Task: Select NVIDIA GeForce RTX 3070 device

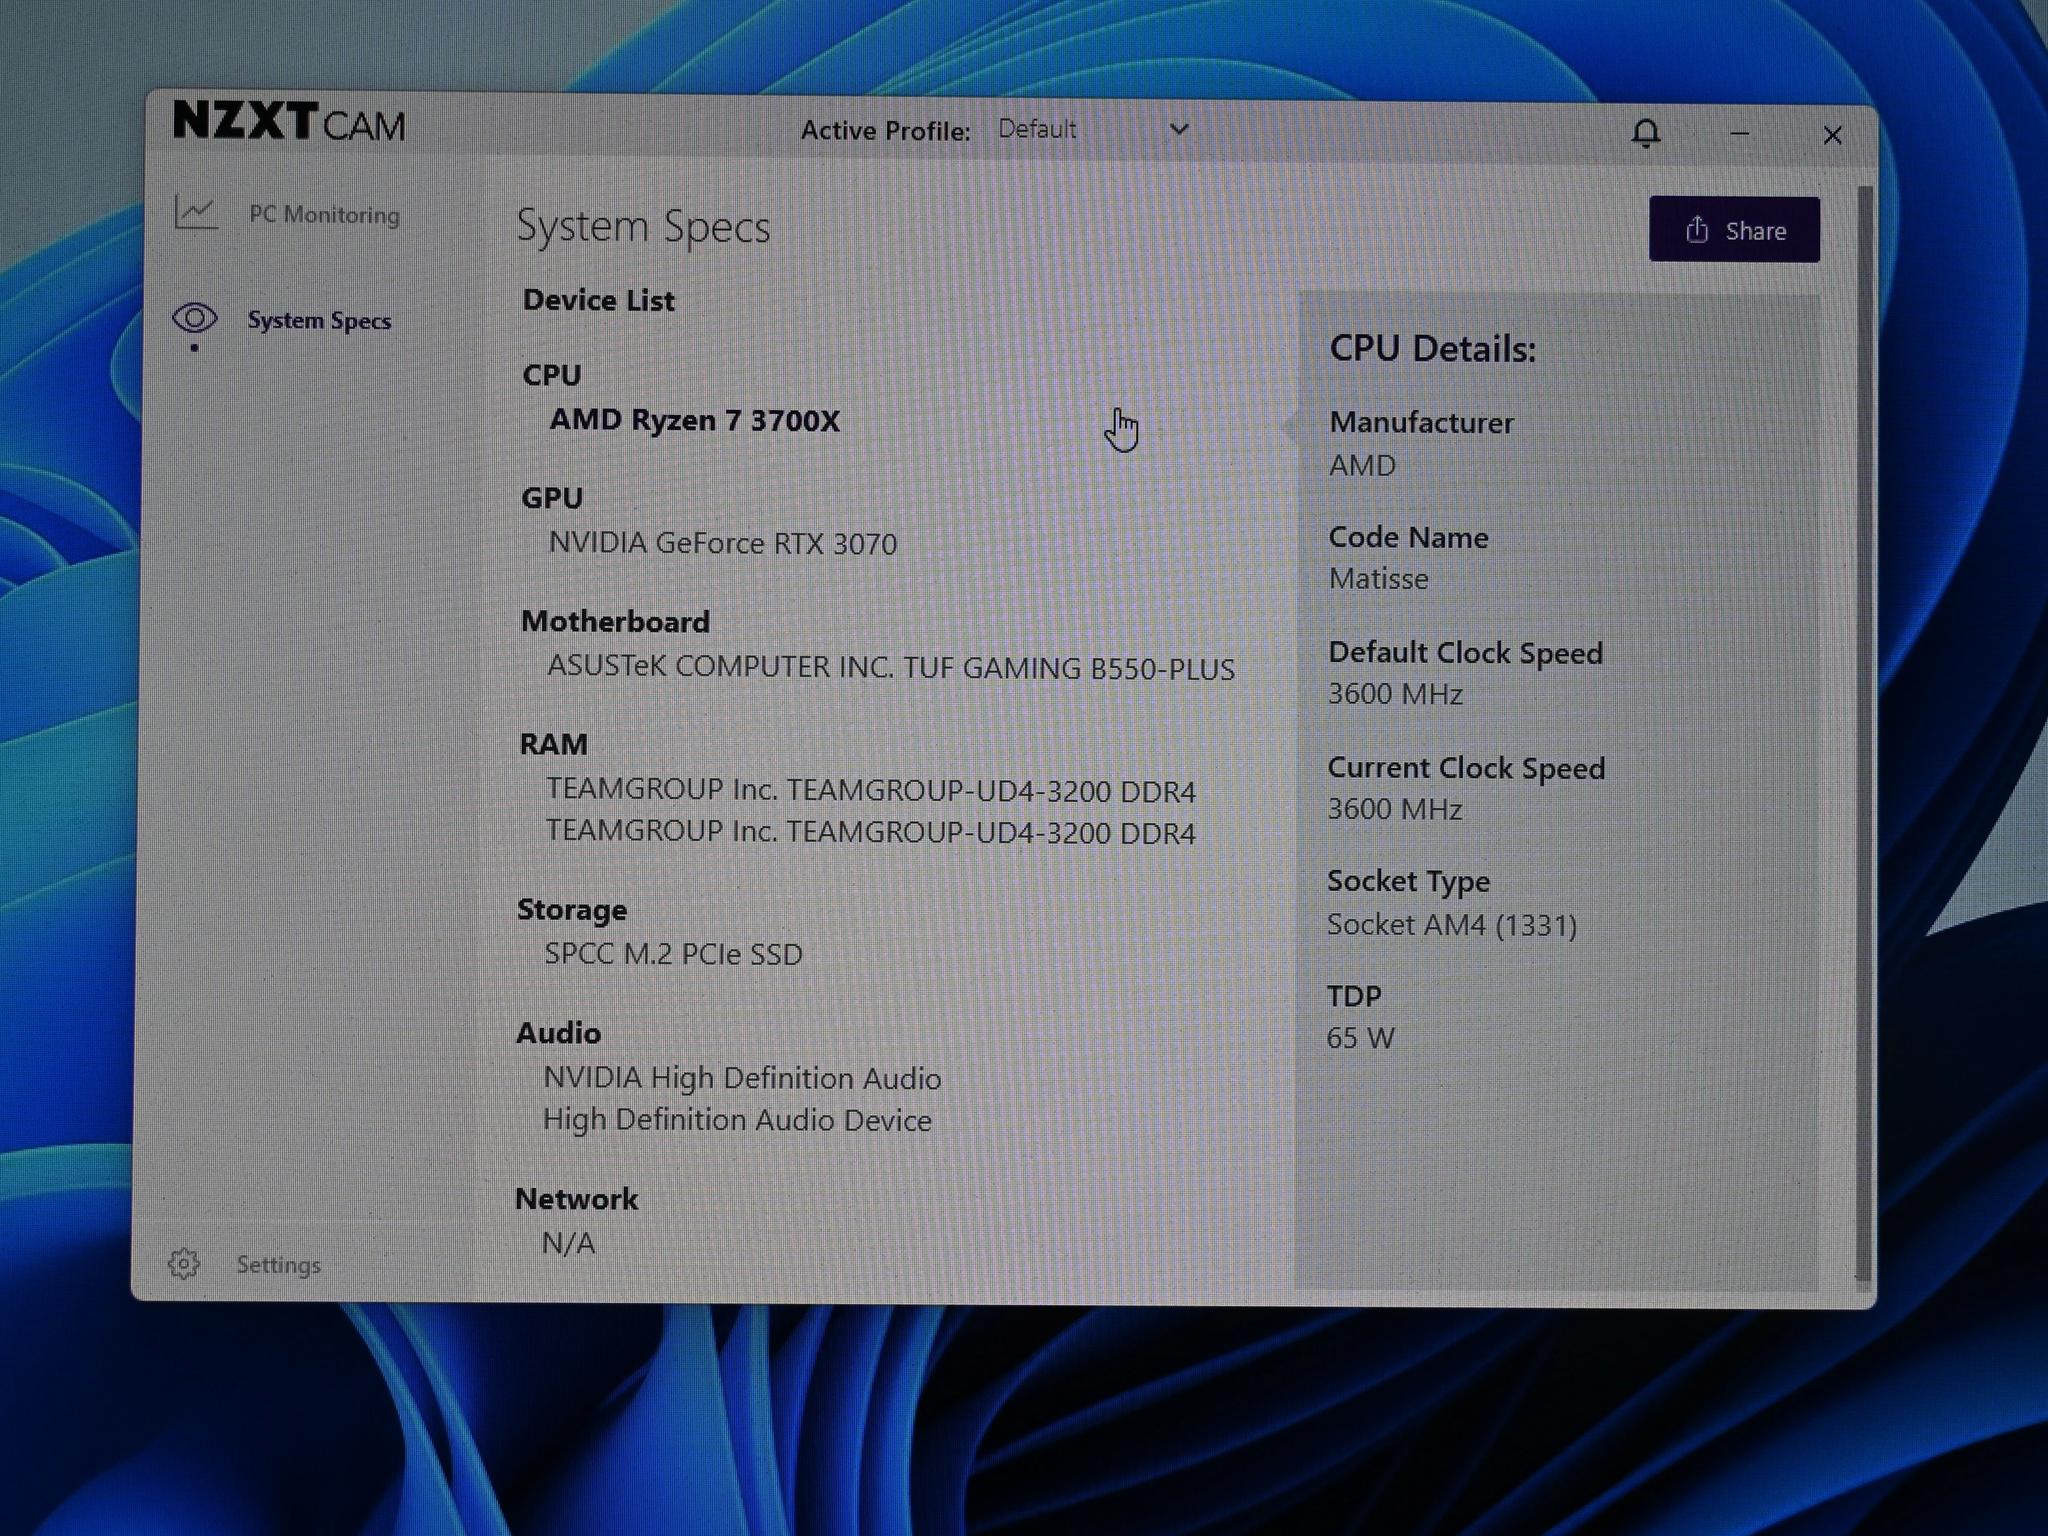Action: pos(723,543)
